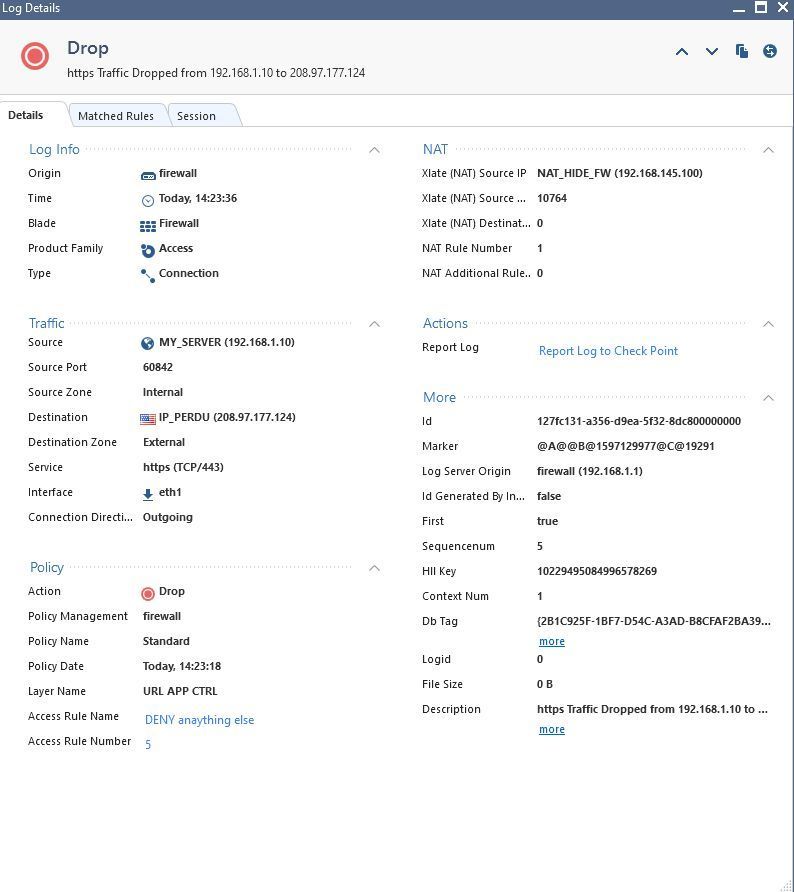The width and height of the screenshot is (794, 892).
Task: Click the Firewall blade grid icon
Action: pyautogui.click(x=148, y=225)
